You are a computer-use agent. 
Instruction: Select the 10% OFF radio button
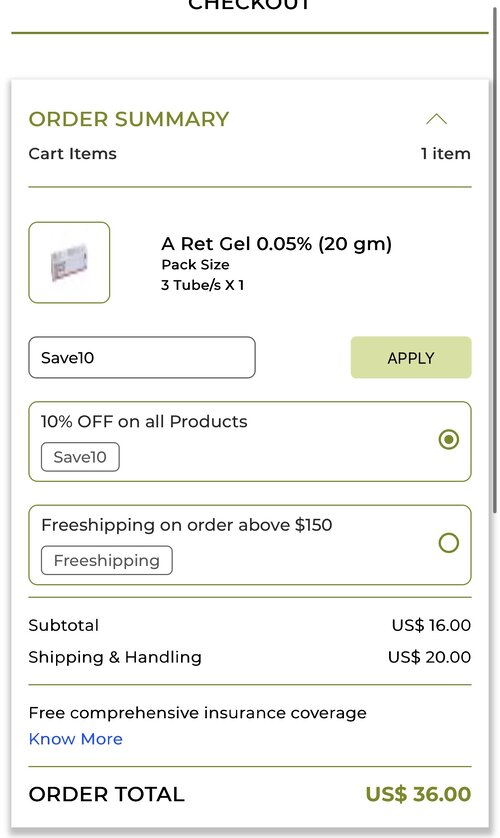pos(449,439)
